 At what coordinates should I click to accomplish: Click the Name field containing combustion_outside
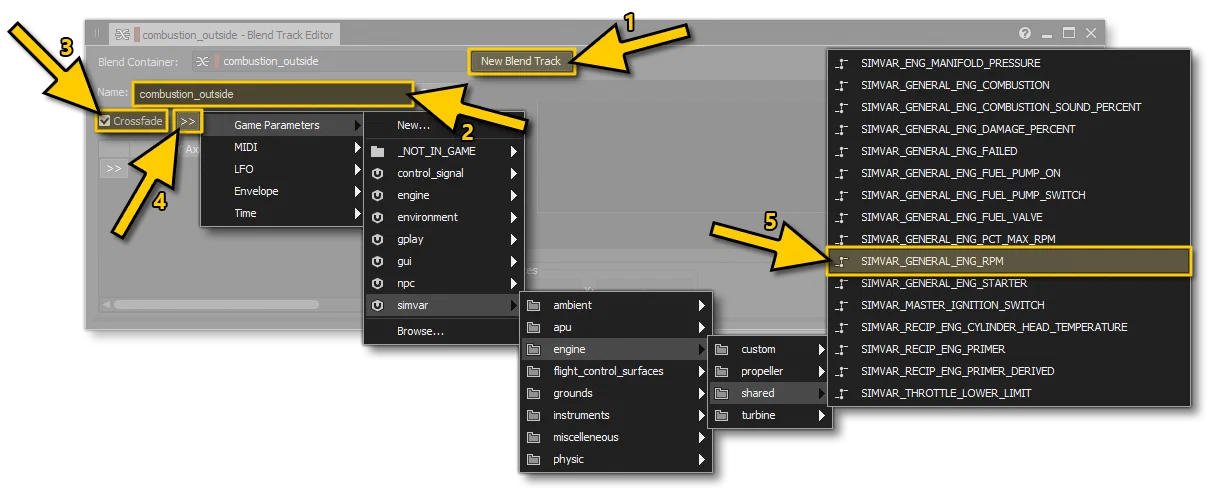click(272, 94)
